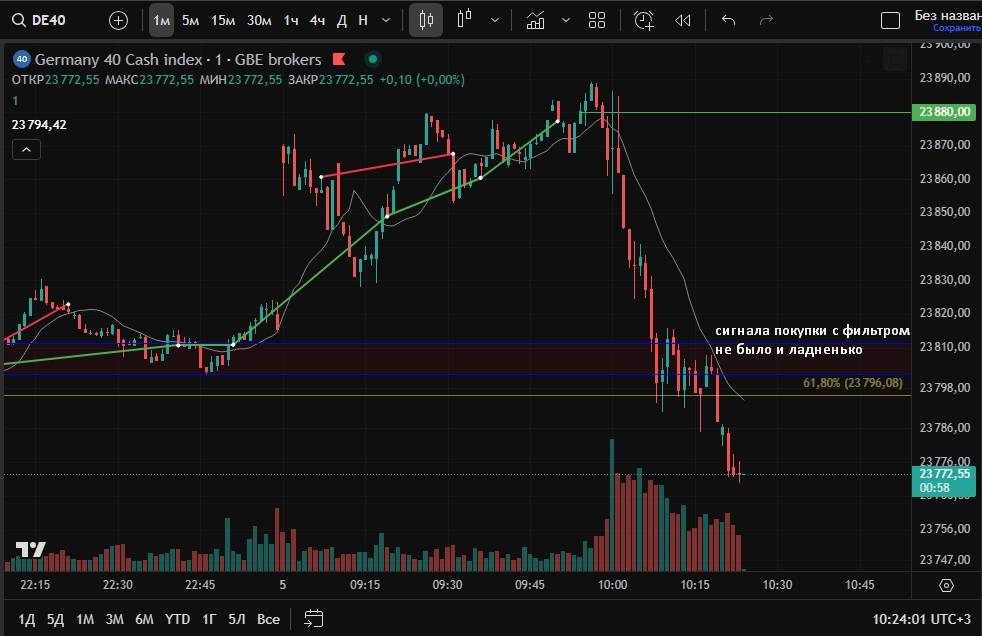
Task: Click the 23 880,00 green price label
Action: tap(945, 112)
